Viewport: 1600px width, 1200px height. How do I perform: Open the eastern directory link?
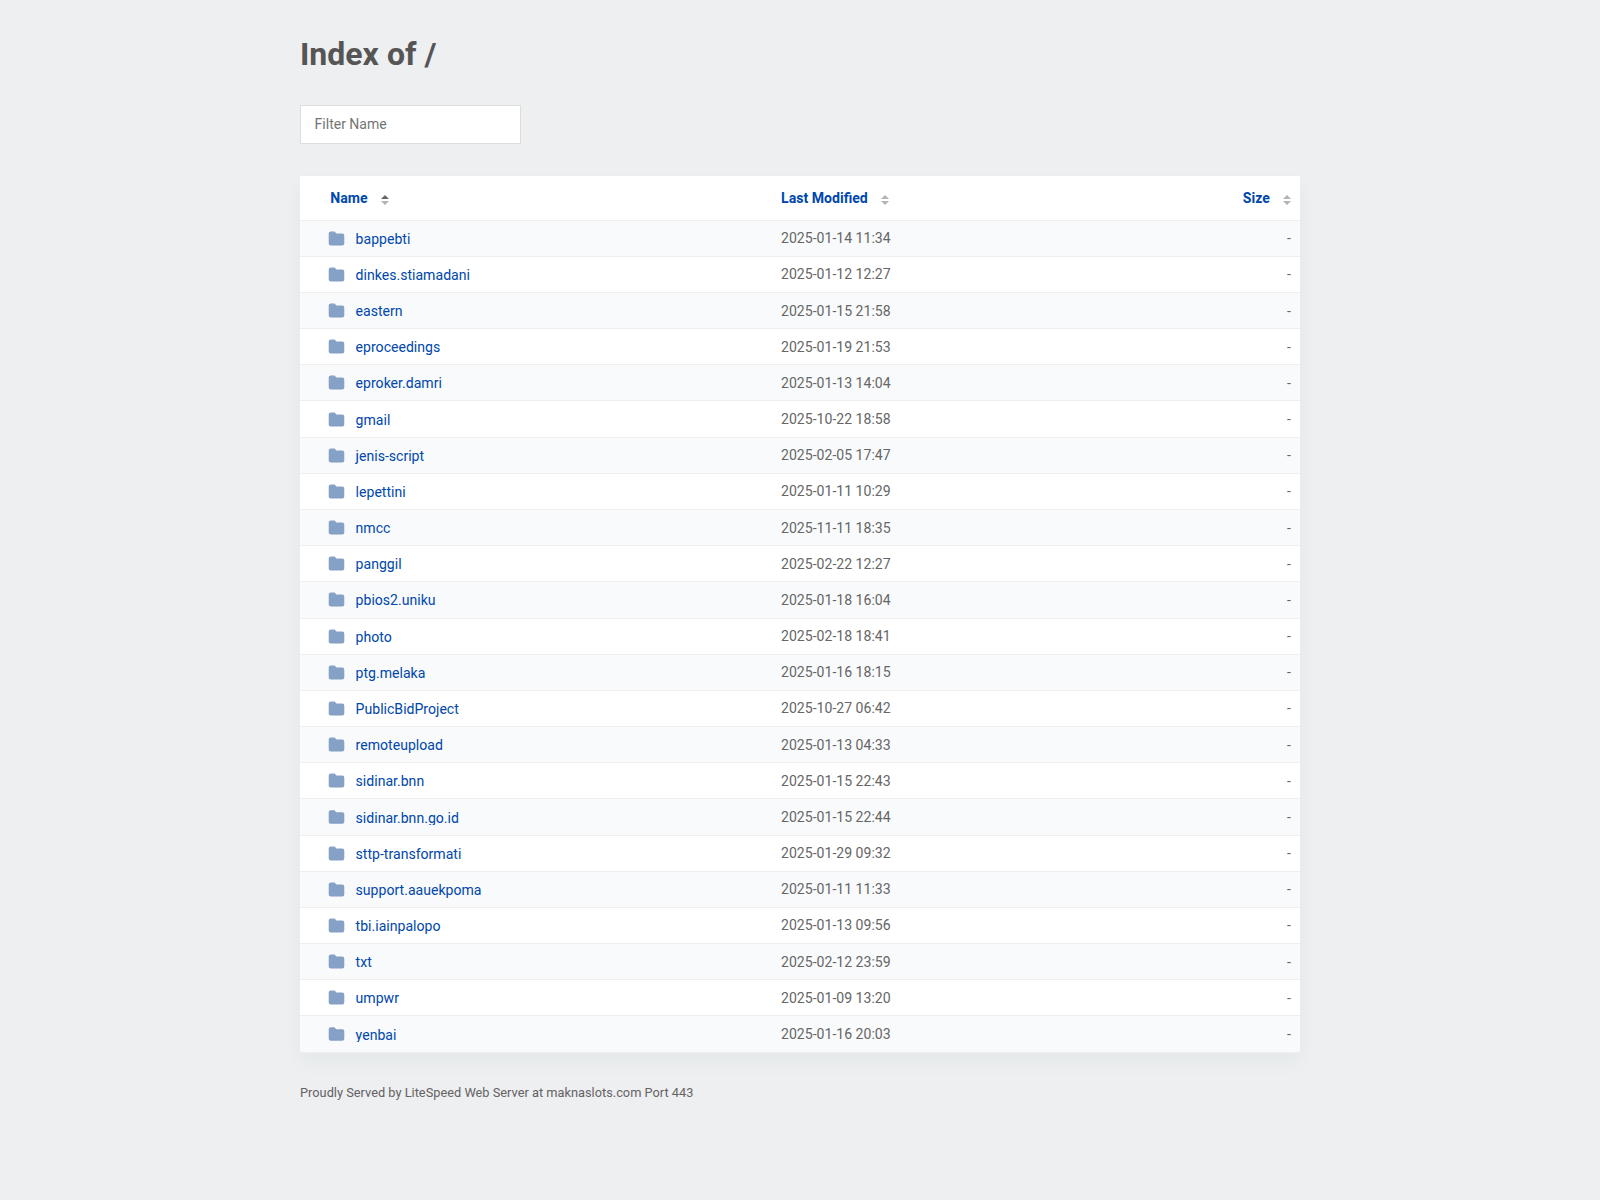coord(379,311)
